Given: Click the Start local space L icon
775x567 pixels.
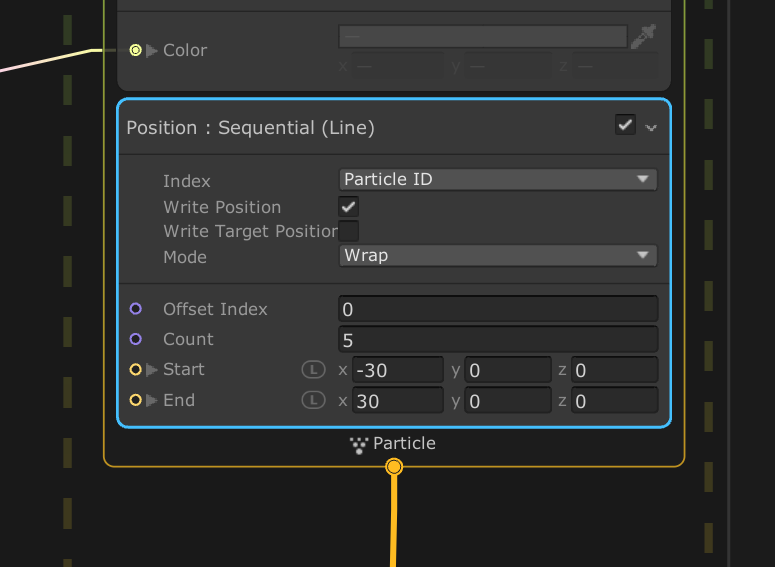Looking at the screenshot, I should 314,370.
